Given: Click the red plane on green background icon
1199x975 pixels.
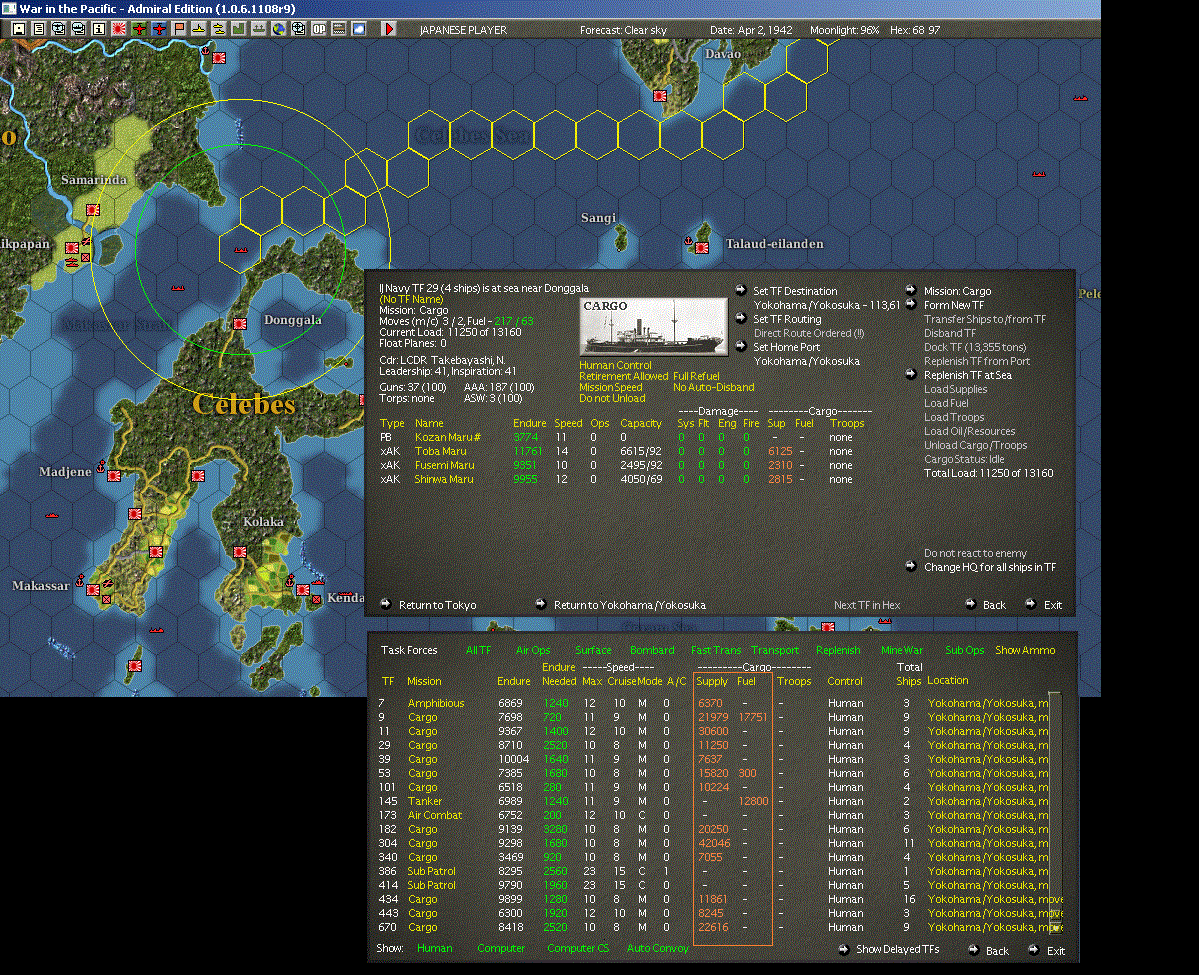Looking at the screenshot, I should click(139, 29).
